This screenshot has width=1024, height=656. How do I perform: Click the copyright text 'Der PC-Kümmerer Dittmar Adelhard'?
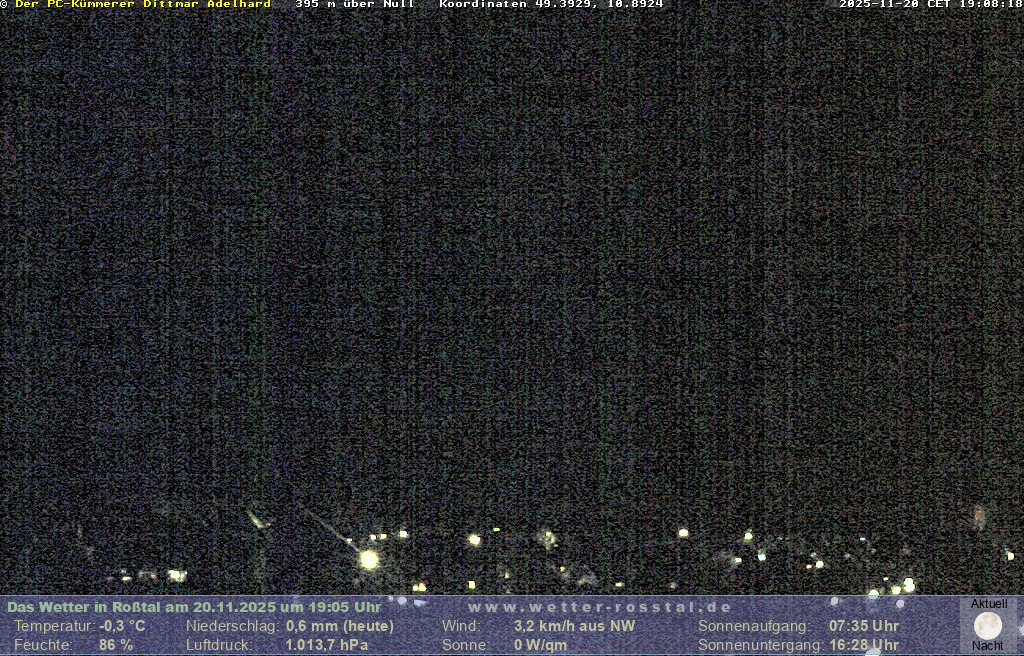click(x=142, y=5)
